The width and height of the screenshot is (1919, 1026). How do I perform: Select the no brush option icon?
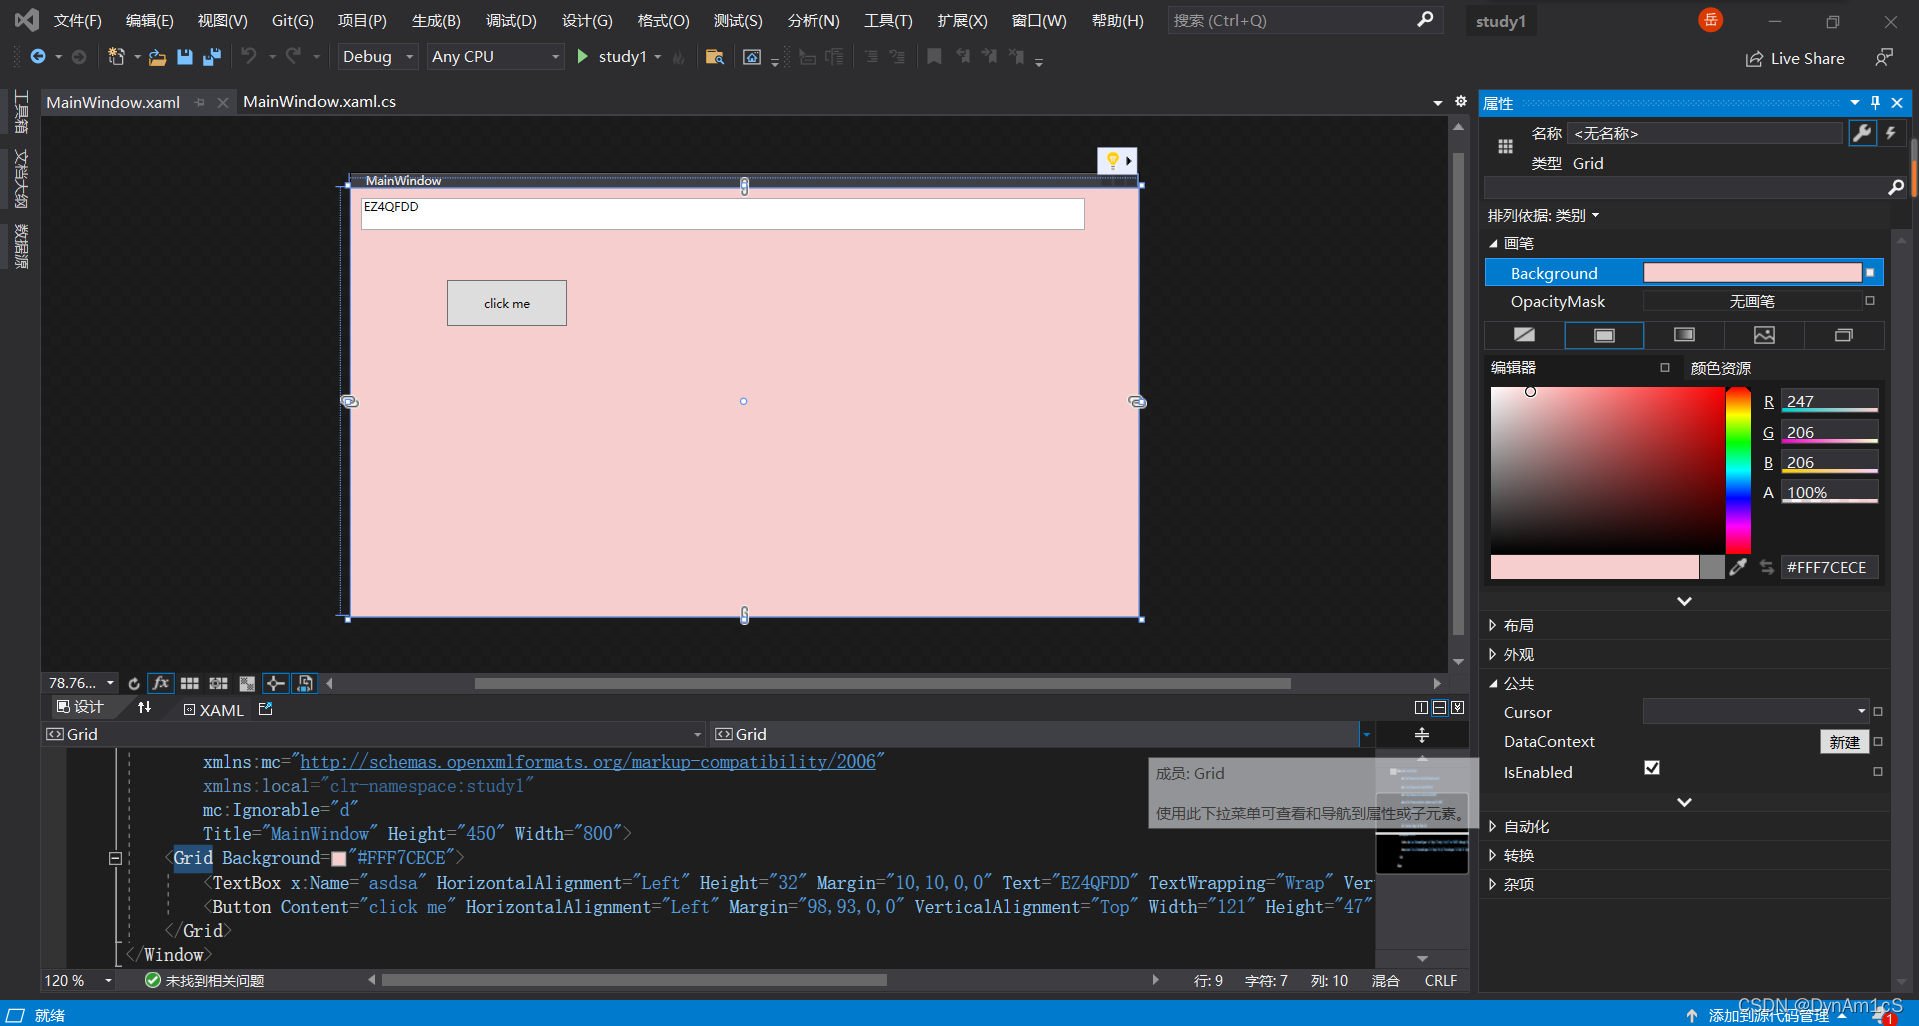1524,335
